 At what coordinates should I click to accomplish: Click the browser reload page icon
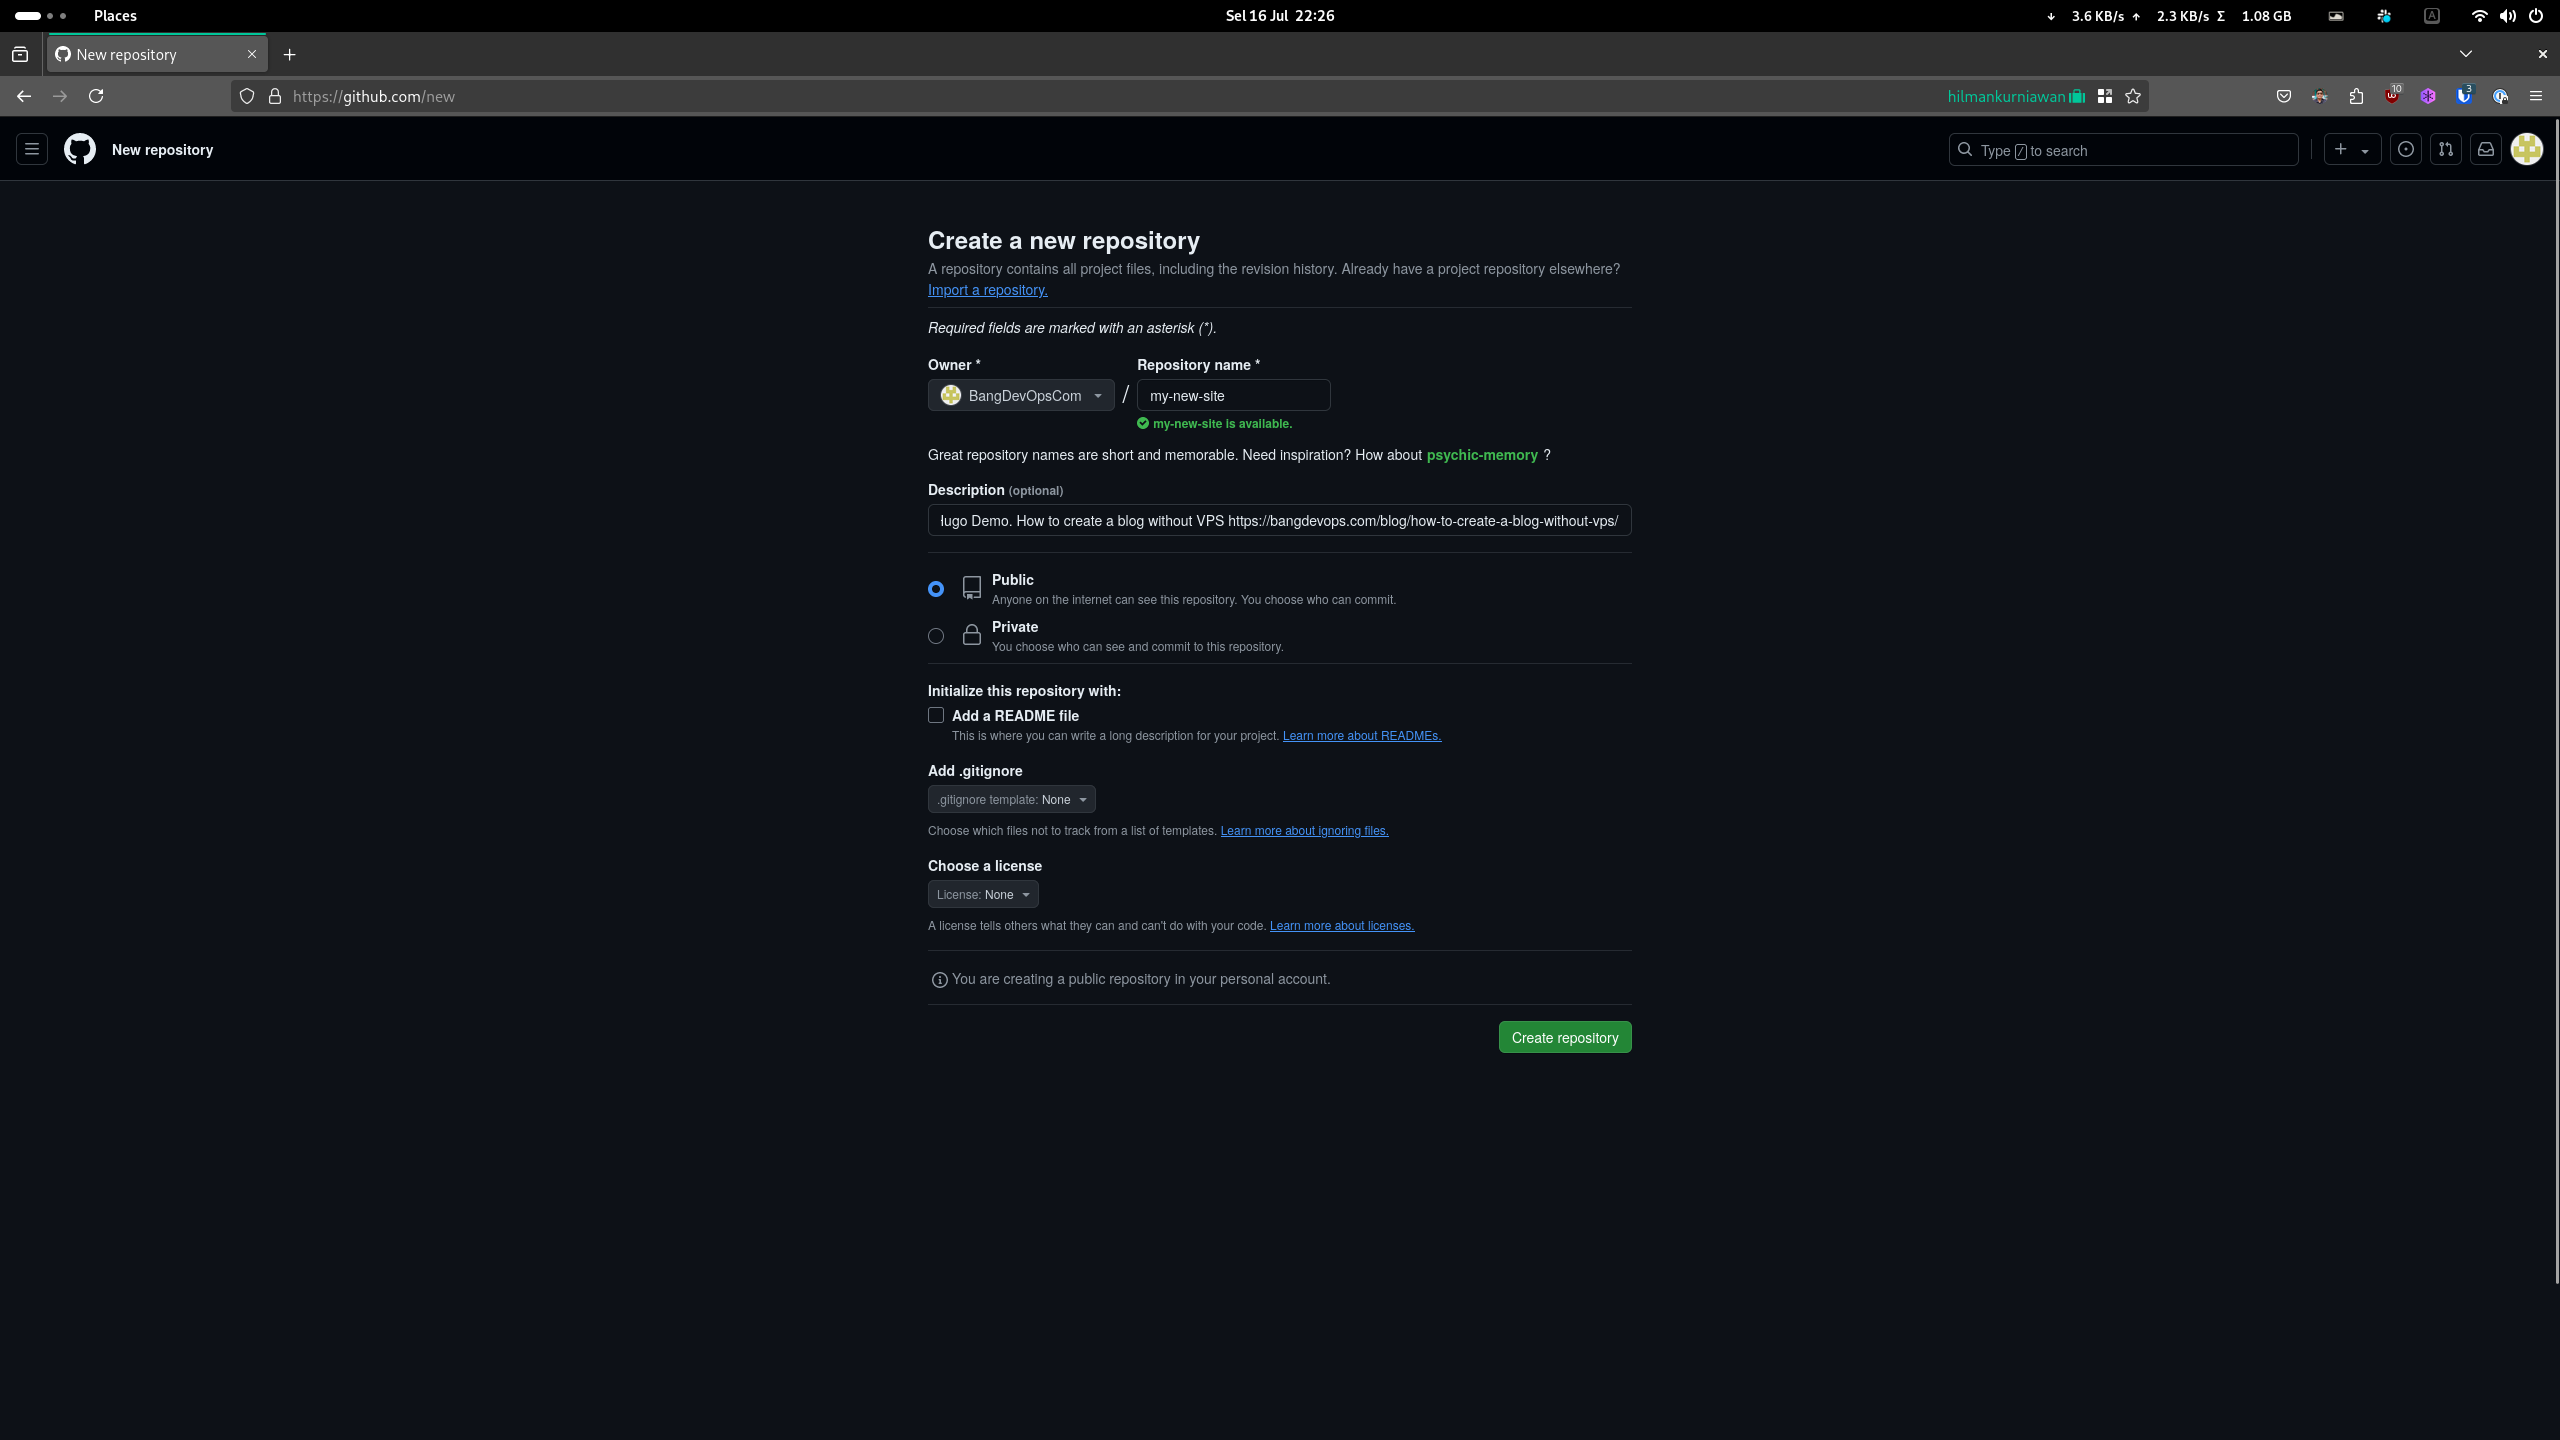97,97
